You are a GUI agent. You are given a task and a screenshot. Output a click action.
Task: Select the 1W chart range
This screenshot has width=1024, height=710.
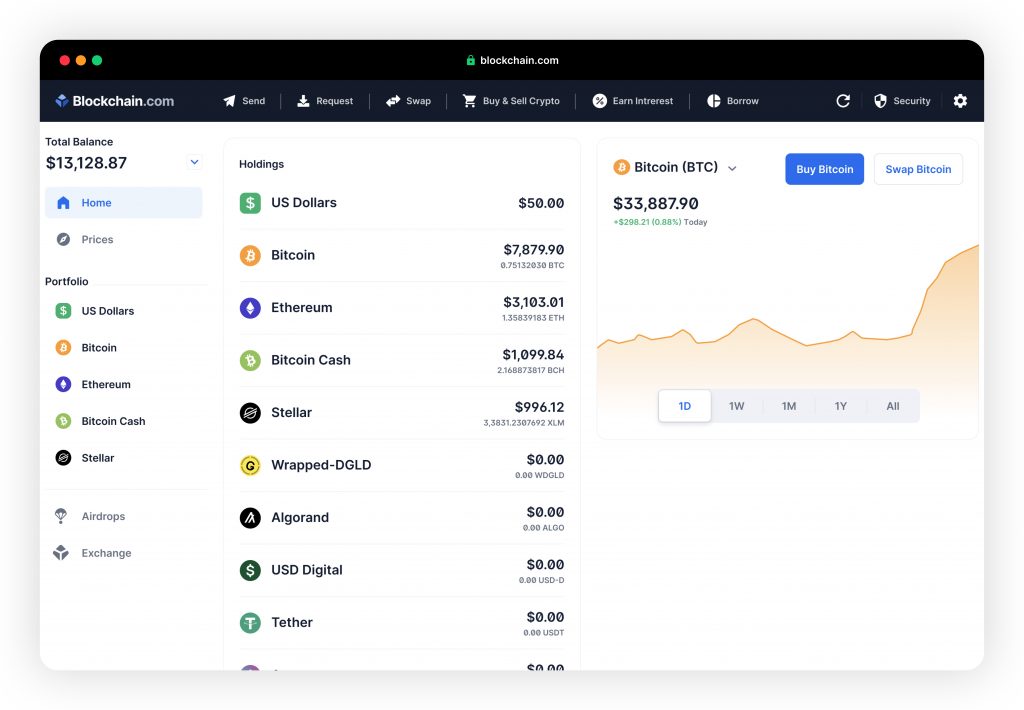[736, 406]
